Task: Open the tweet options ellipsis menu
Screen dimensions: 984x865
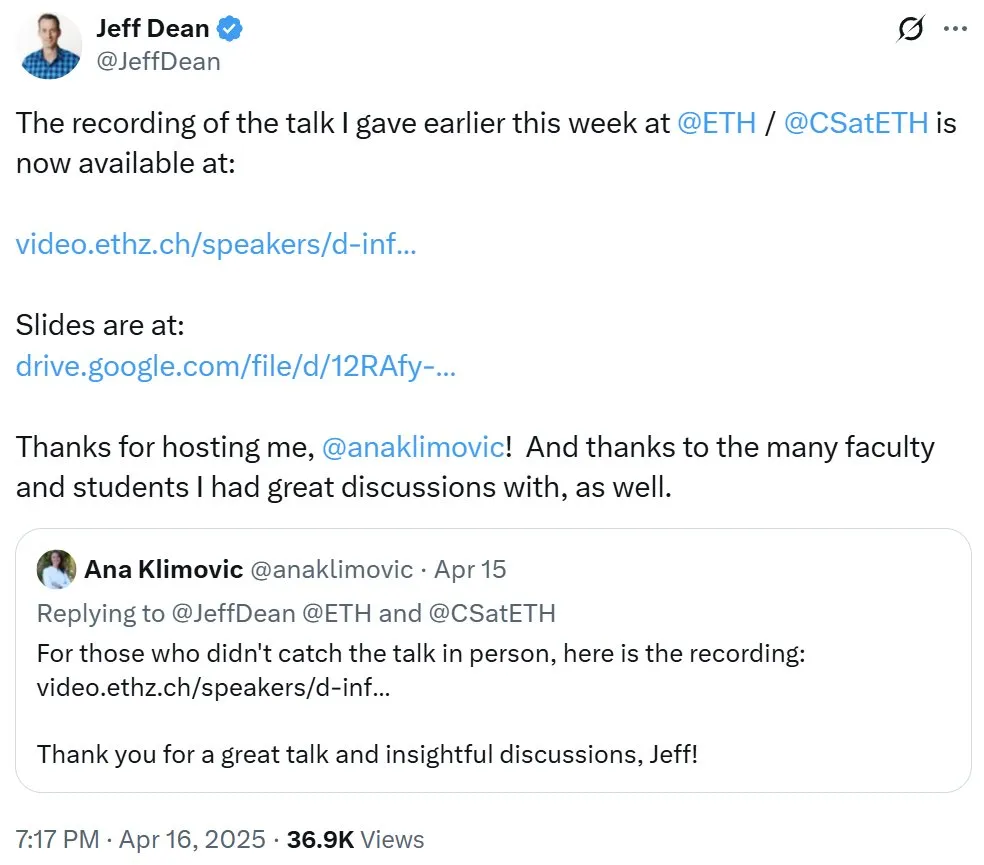Action: tap(955, 30)
